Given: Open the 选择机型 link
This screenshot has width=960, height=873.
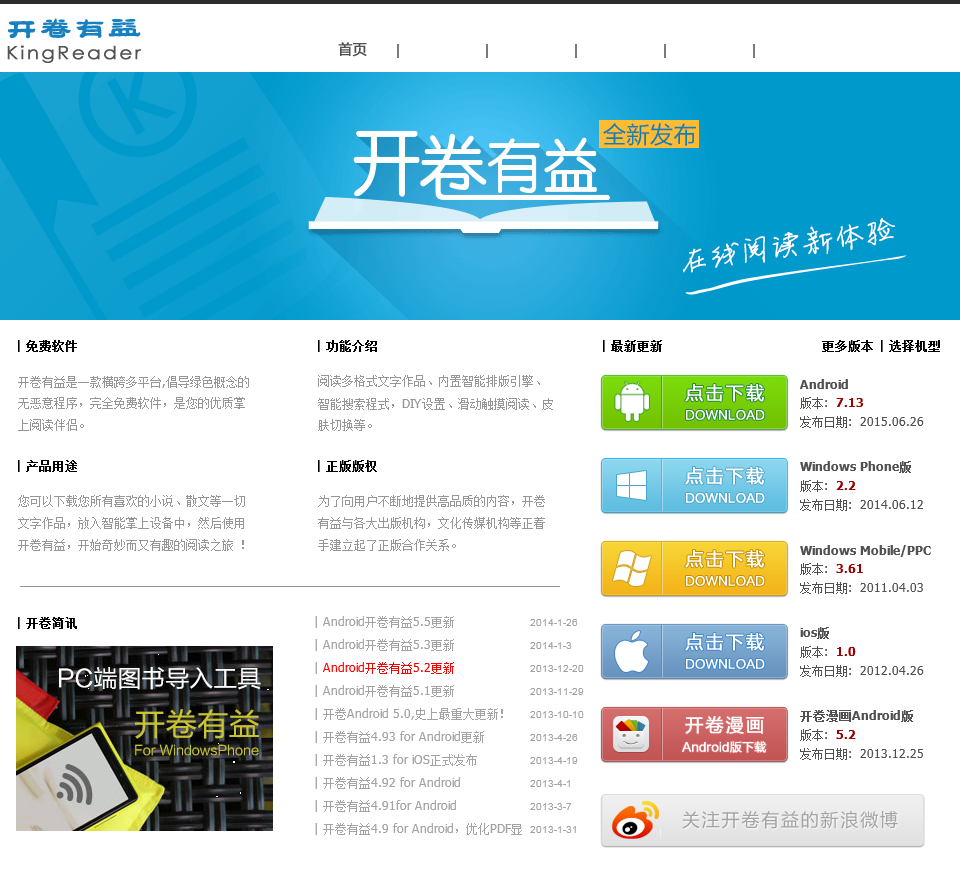Looking at the screenshot, I should click(915, 347).
